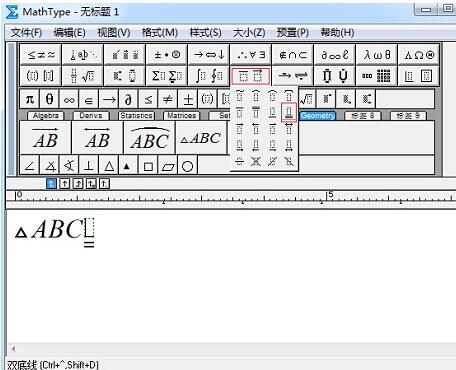Open lowercase Greek letters palette (λωθ)

(x=377, y=55)
